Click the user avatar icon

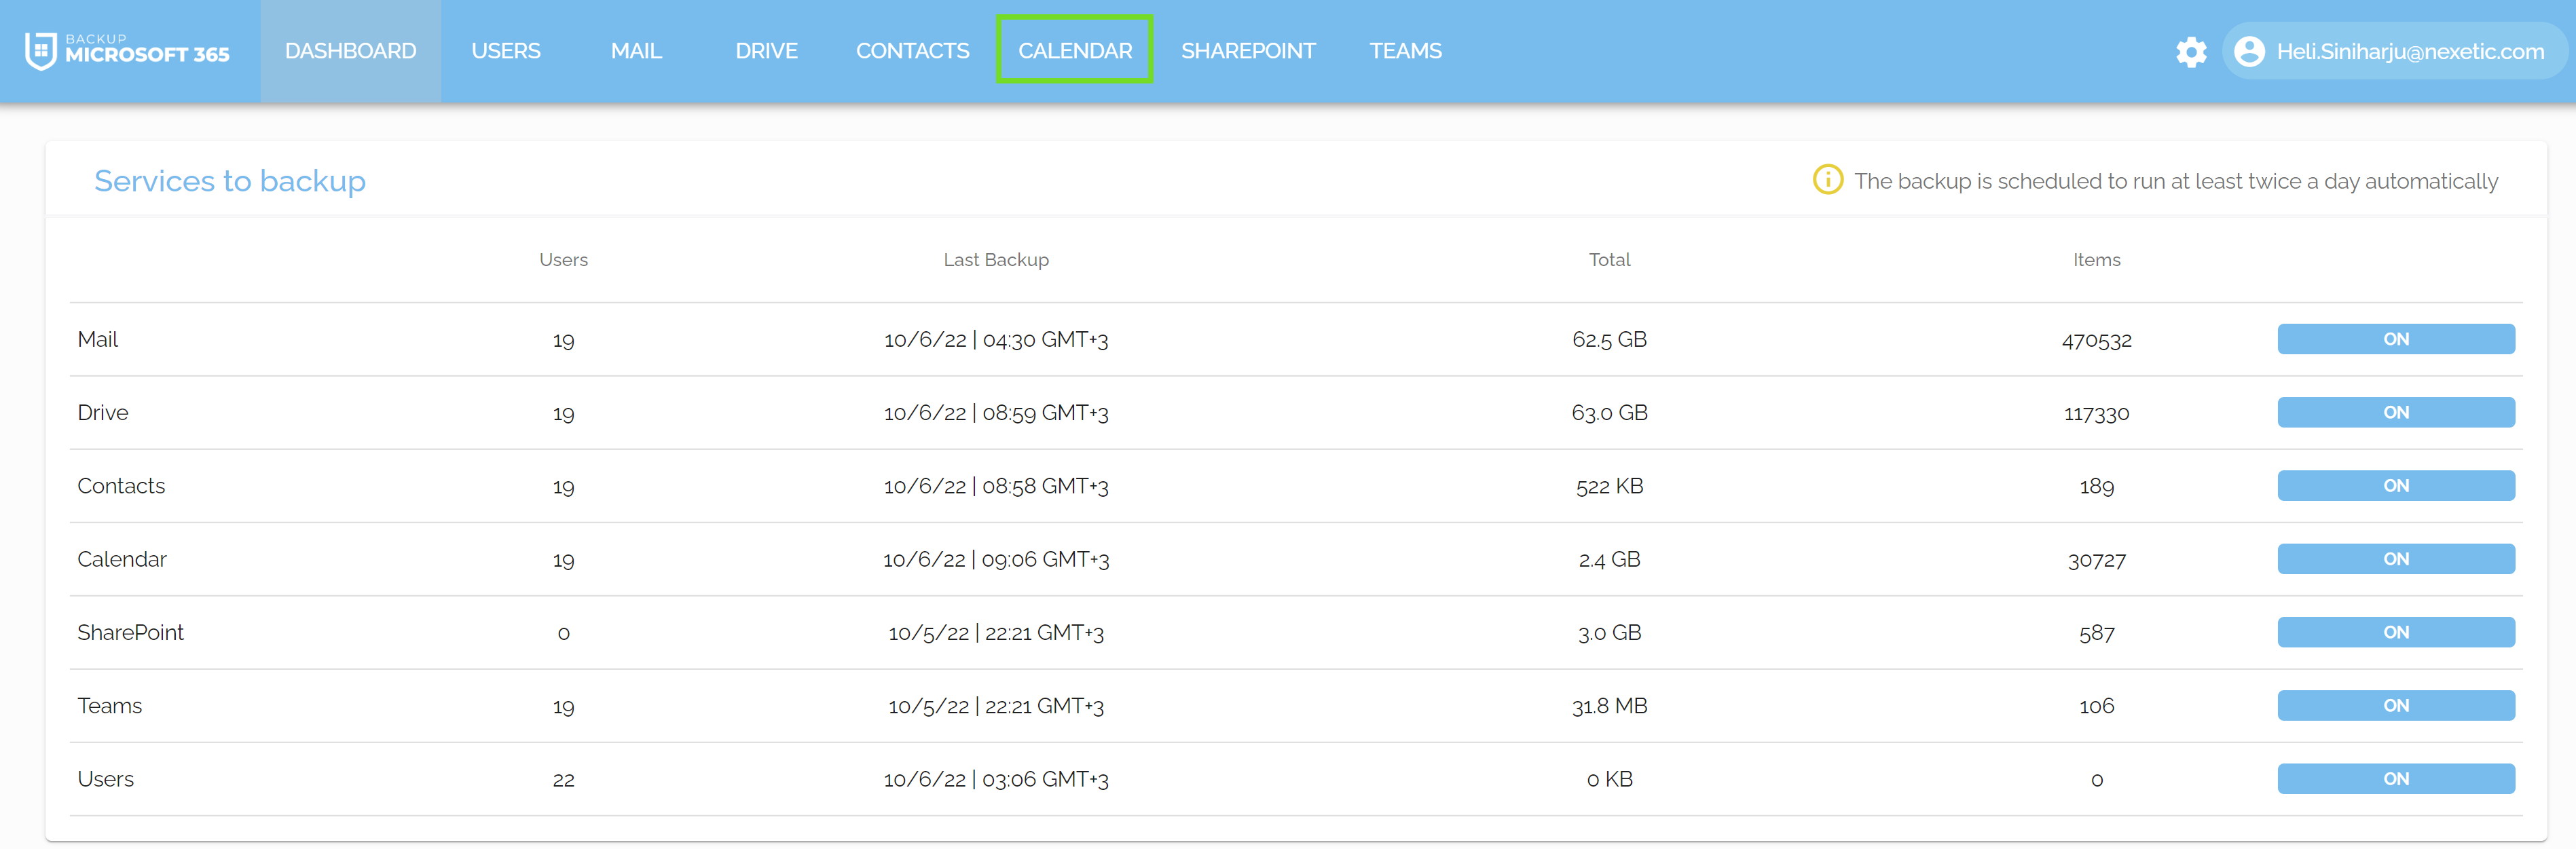coord(2249,51)
